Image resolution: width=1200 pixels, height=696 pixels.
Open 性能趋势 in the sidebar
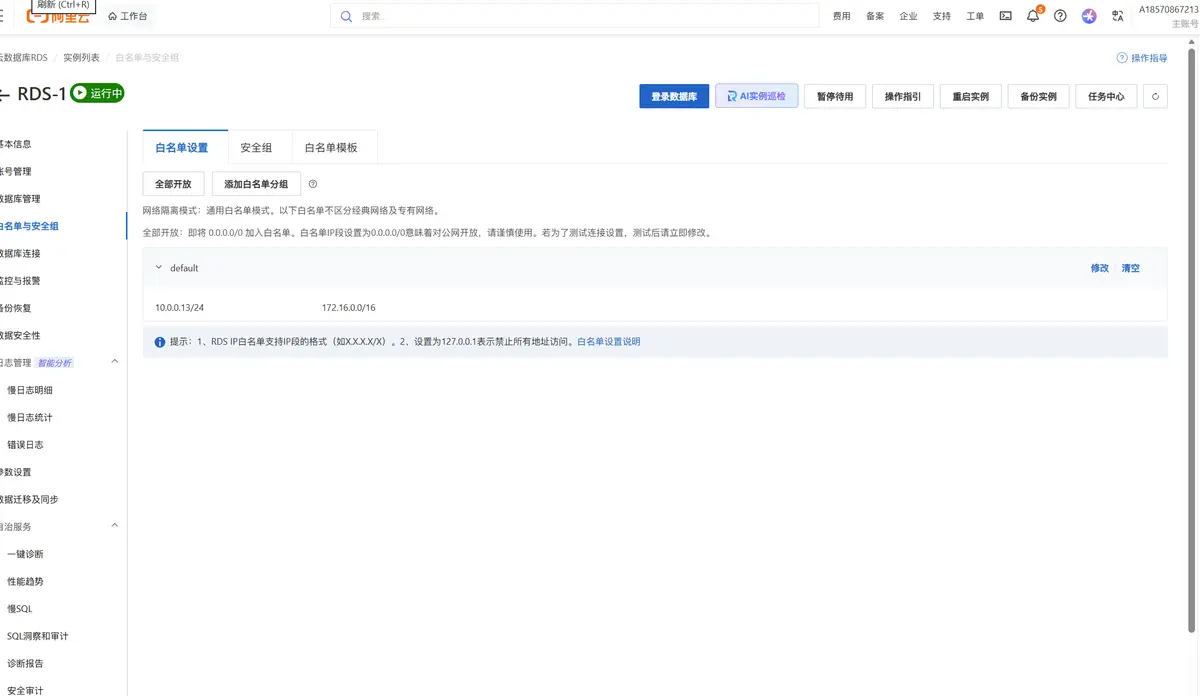point(25,581)
